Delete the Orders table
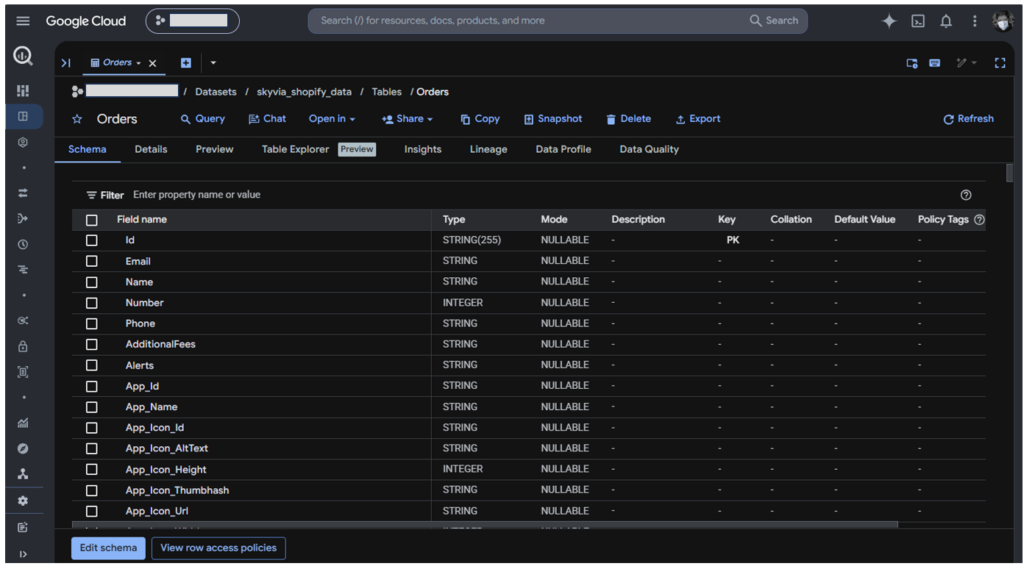Screen dimensions: 1024x566 [628, 119]
